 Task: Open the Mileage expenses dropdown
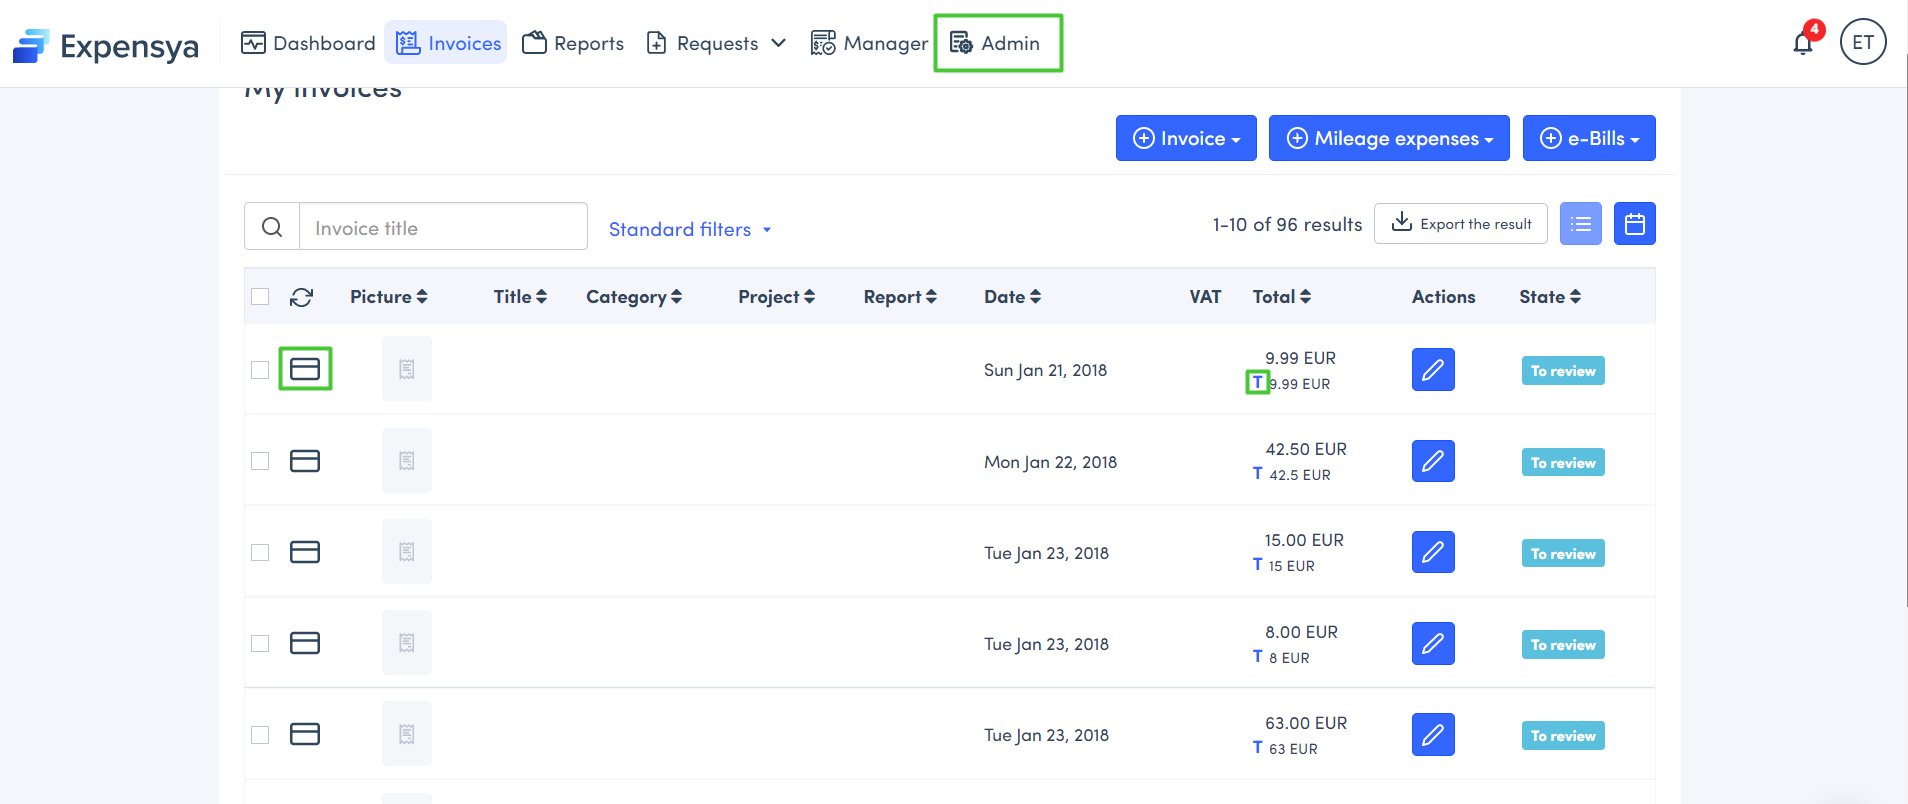1388,138
